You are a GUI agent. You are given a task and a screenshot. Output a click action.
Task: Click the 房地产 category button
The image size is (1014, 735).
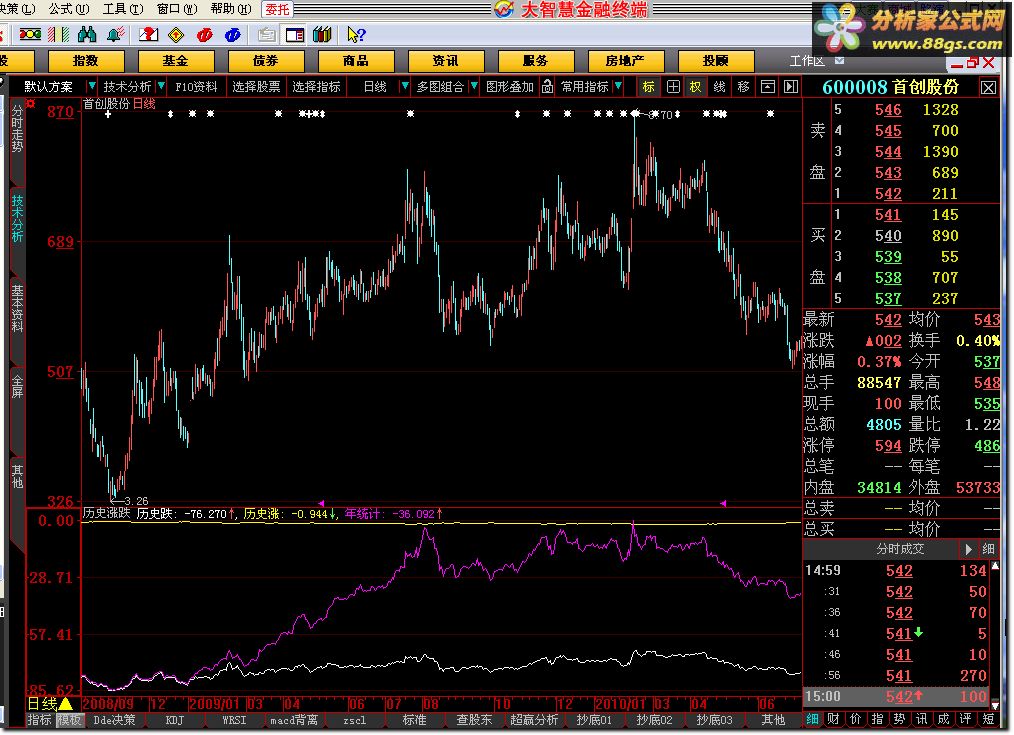tap(625, 61)
